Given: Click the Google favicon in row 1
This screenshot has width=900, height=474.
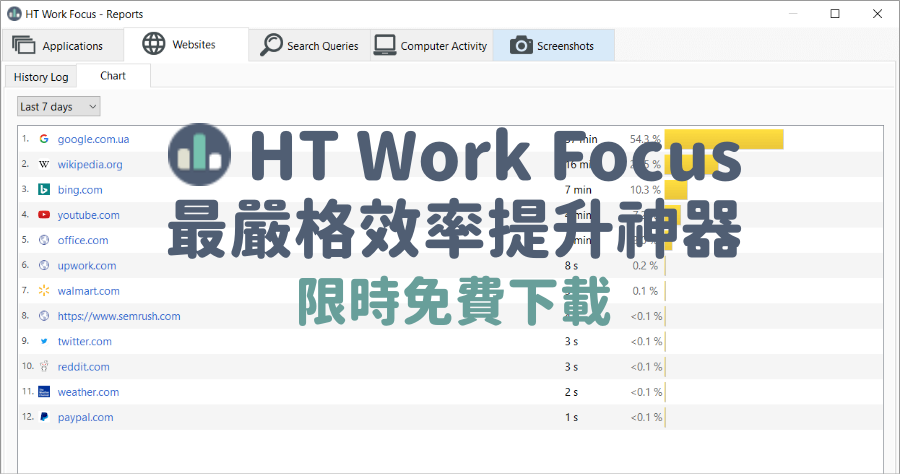Looking at the screenshot, I should coord(44,139).
